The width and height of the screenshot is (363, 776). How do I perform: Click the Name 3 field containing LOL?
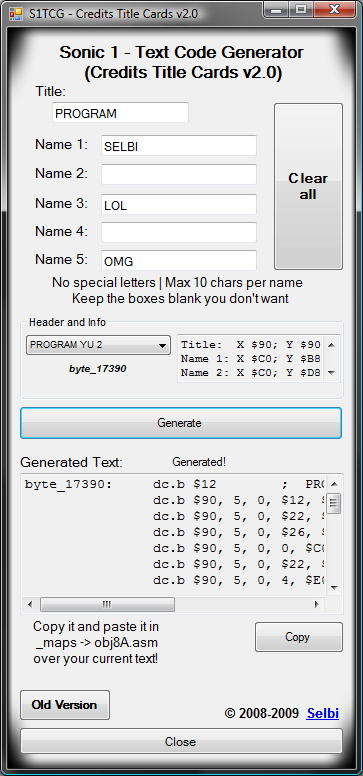(x=179, y=204)
